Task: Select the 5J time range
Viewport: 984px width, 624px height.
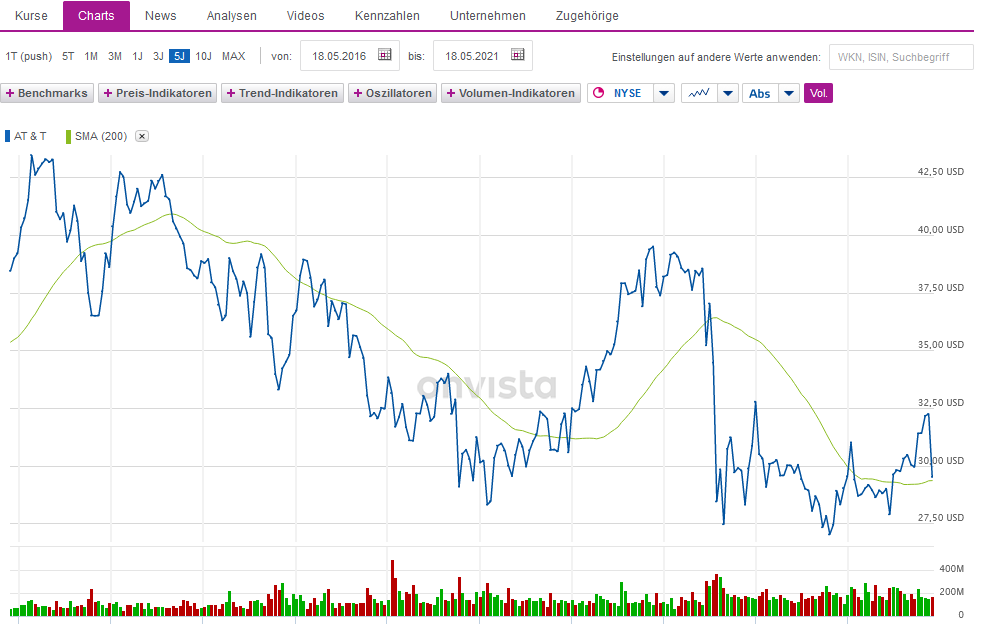Action: coord(179,56)
